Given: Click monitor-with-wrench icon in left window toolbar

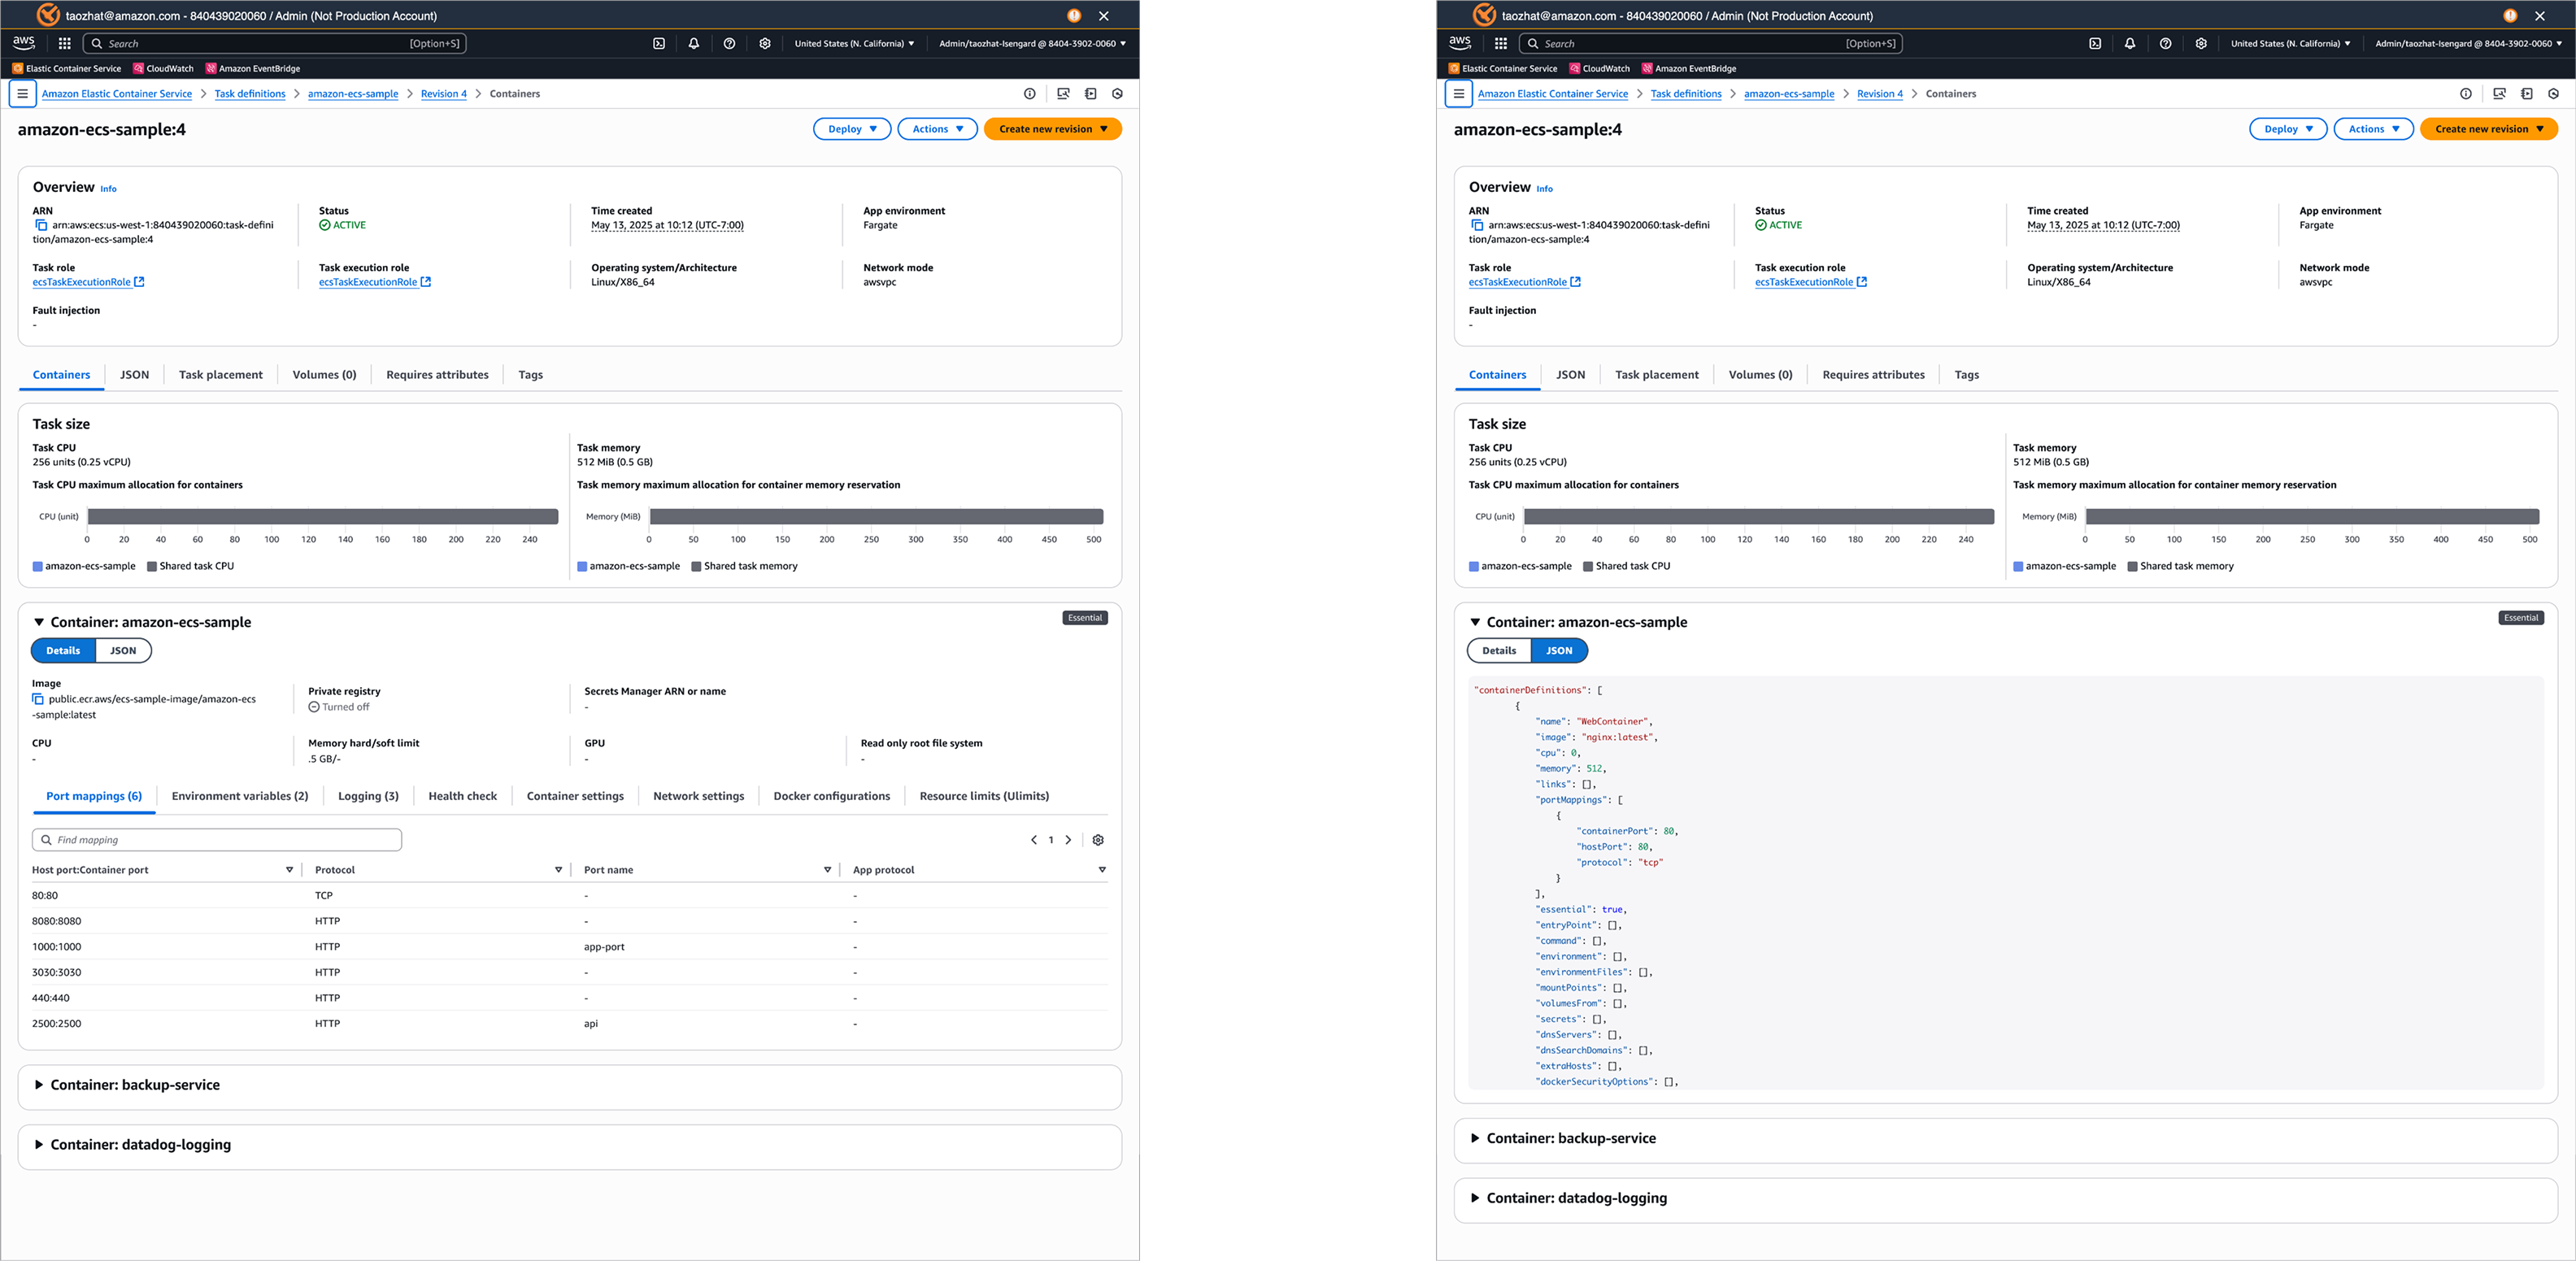Looking at the screenshot, I should tap(1063, 94).
